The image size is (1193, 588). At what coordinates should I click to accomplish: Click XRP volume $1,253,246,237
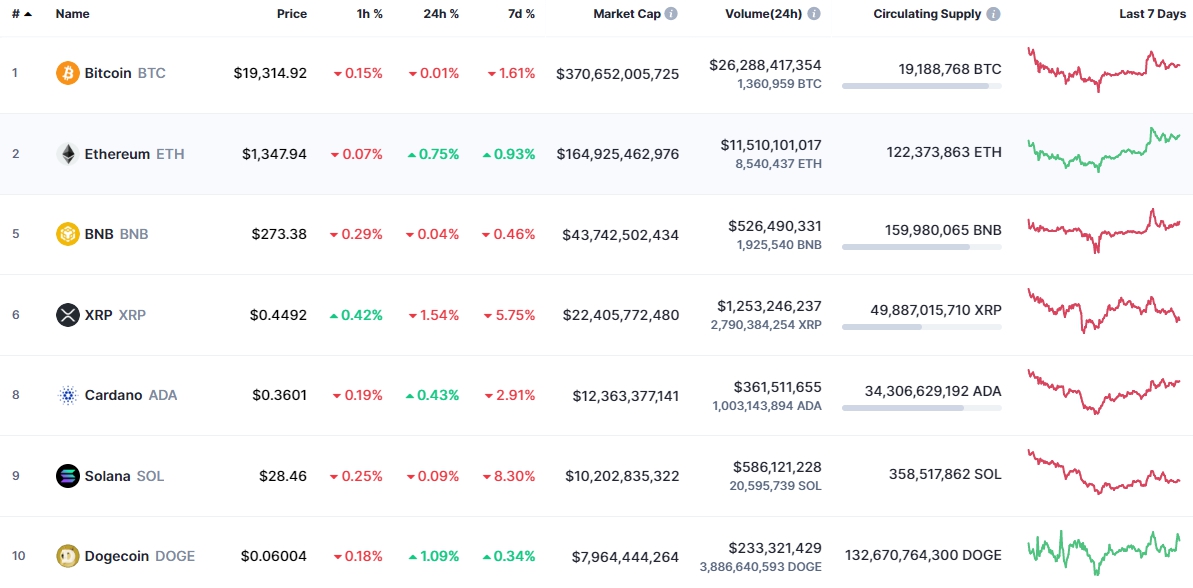click(769, 305)
